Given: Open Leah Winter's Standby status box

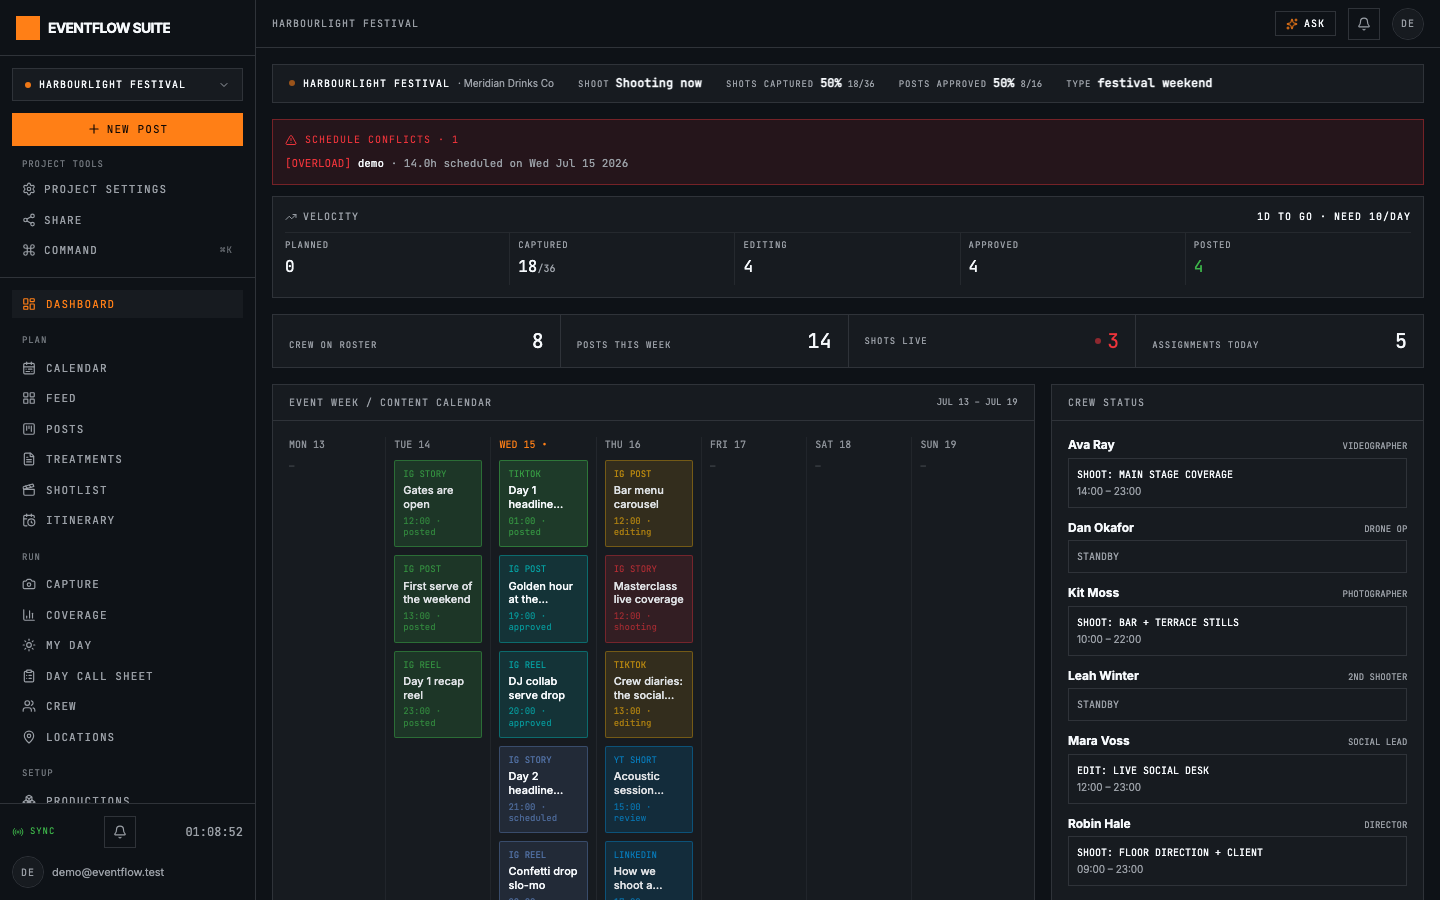Looking at the screenshot, I should tap(1237, 705).
